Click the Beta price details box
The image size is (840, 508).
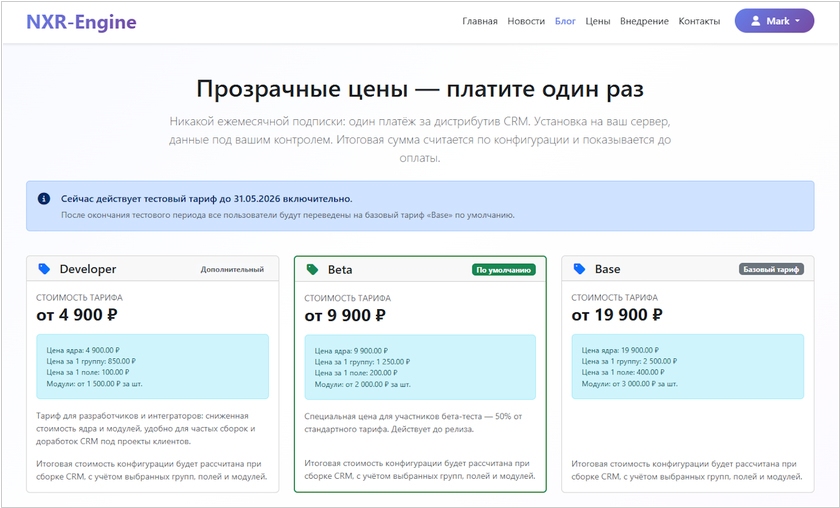420,367
